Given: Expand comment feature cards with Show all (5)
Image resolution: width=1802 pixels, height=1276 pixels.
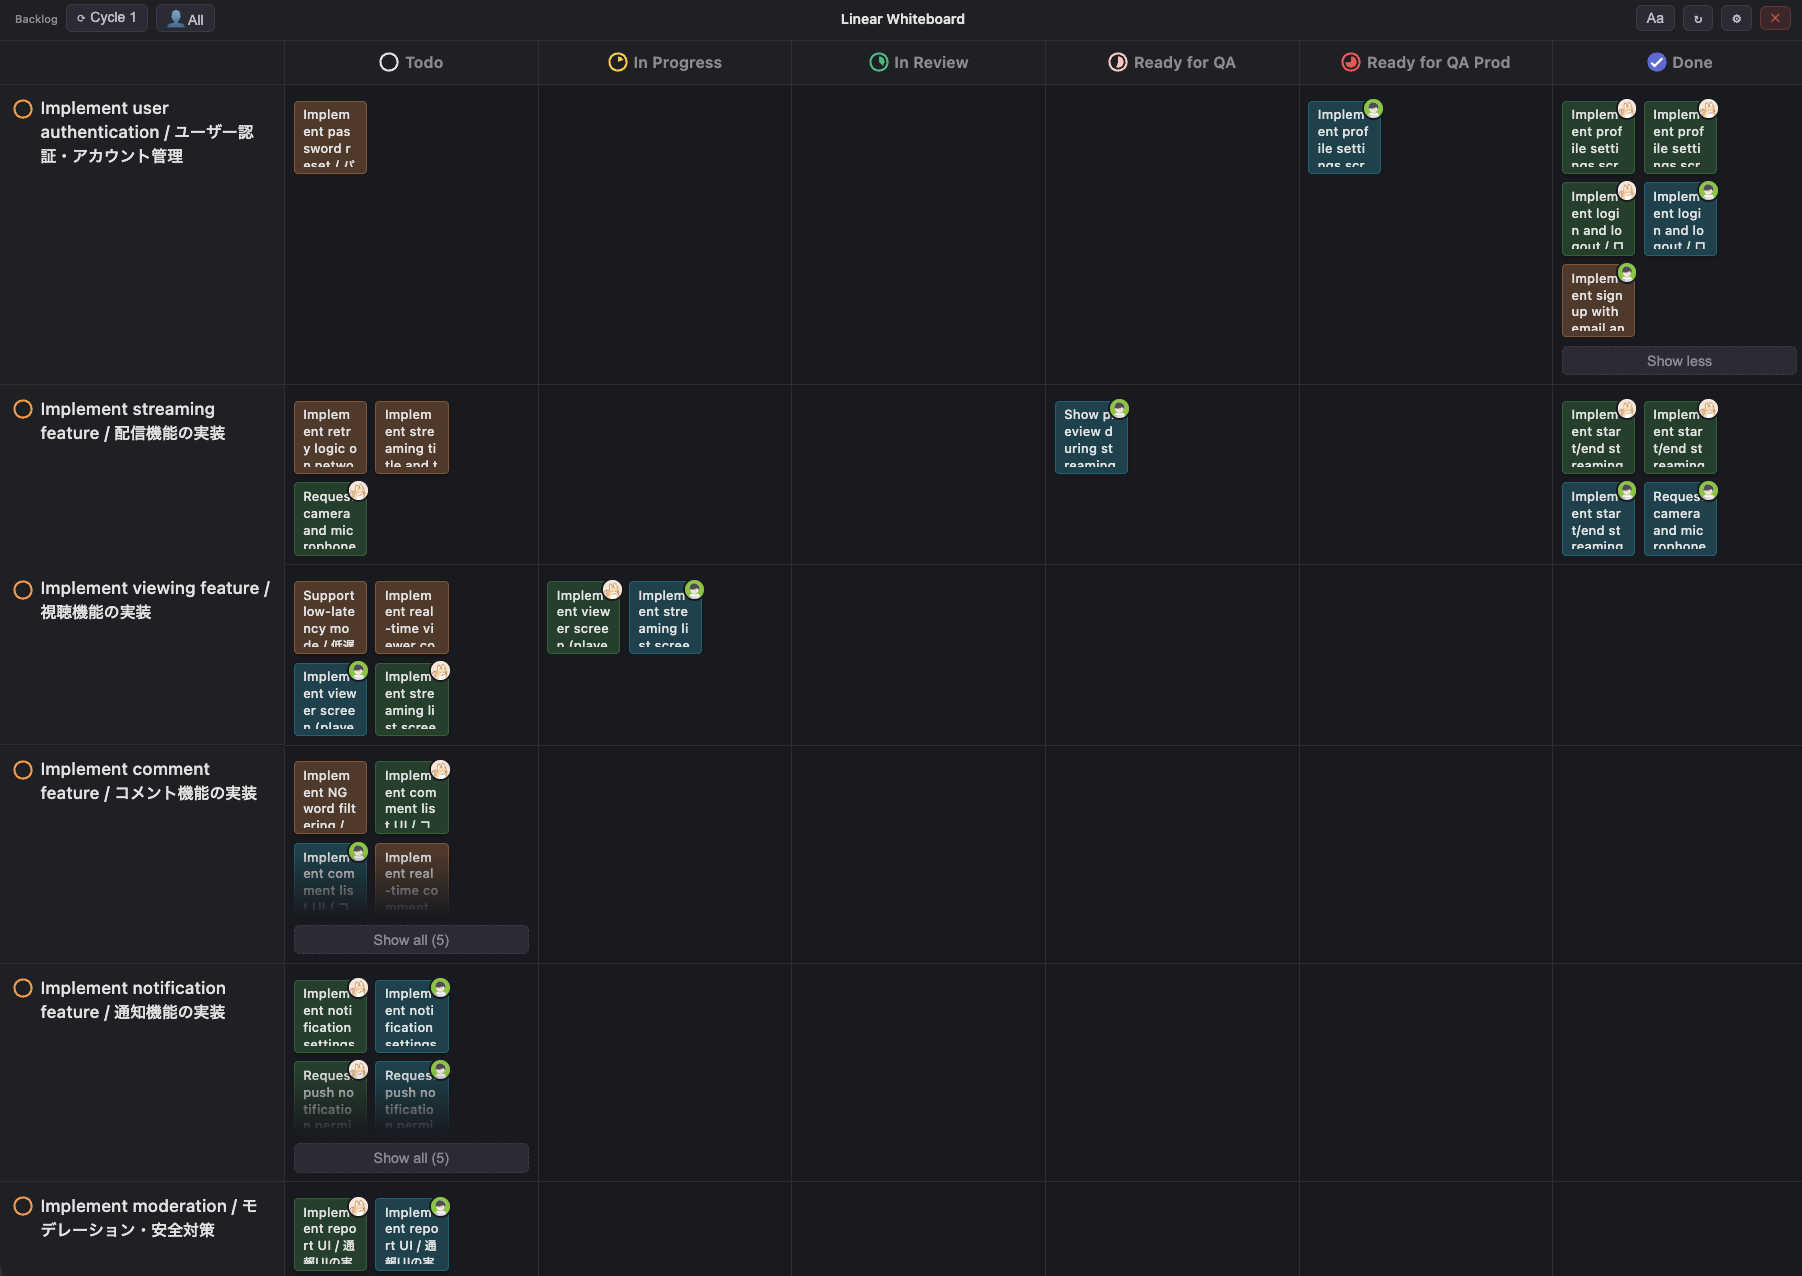Looking at the screenshot, I should pyautogui.click(x=411, y=940).
